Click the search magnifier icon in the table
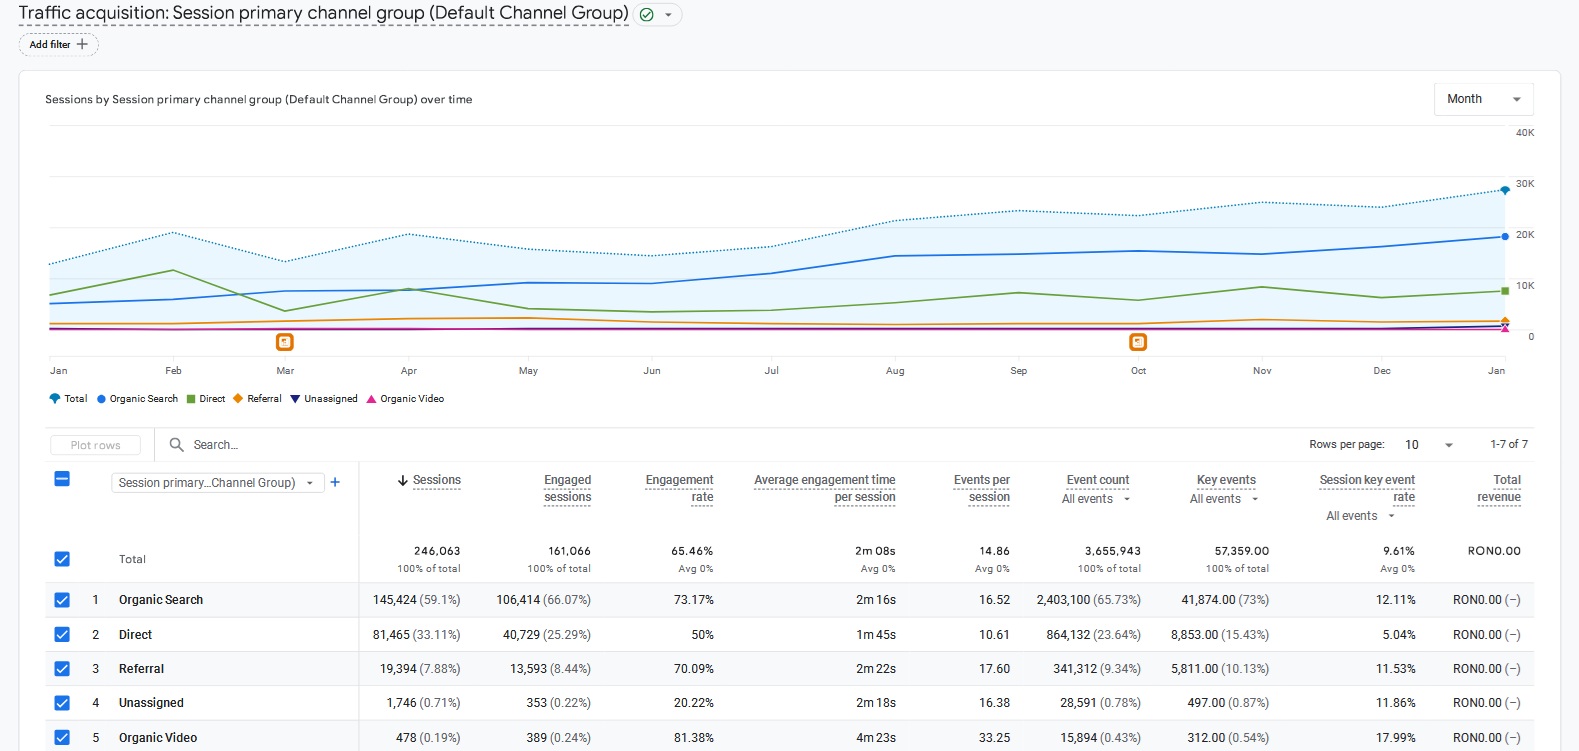This screenshot has height=751, width=1579. pos(177,445)
